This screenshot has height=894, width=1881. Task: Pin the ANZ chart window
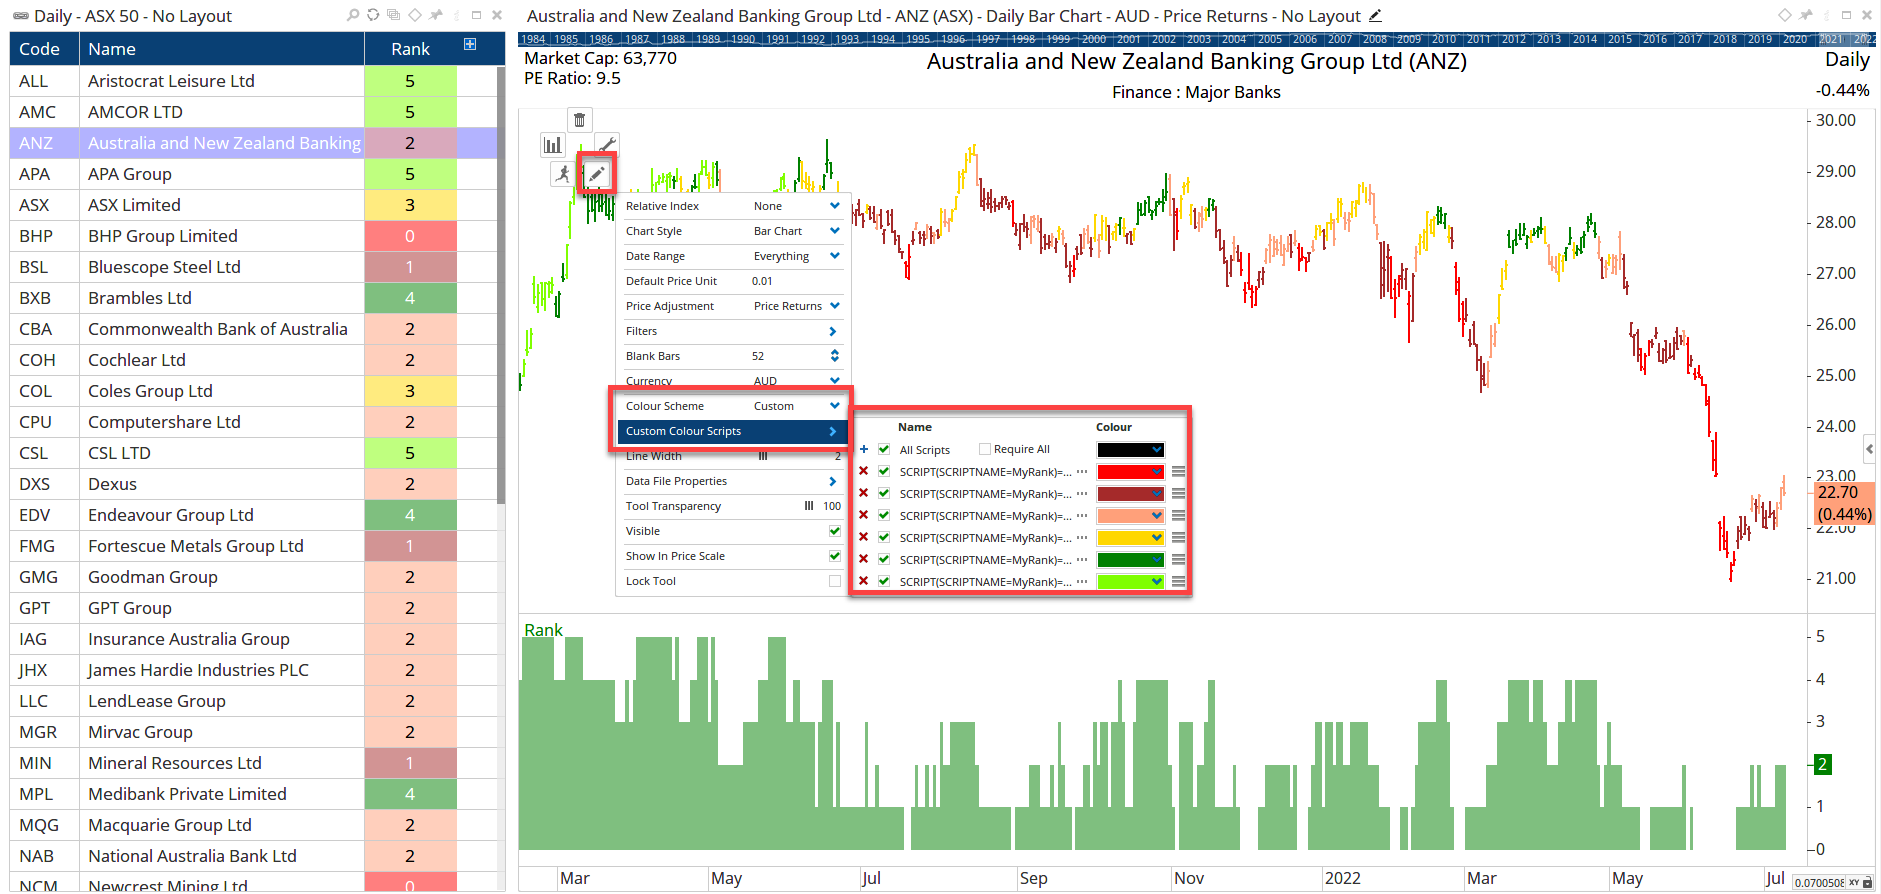(1805, 15)
